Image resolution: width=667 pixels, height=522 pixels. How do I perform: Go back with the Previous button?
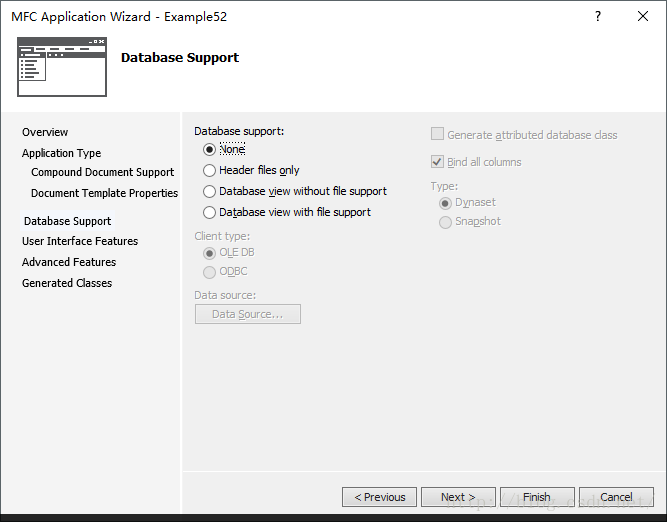point(379,497)
